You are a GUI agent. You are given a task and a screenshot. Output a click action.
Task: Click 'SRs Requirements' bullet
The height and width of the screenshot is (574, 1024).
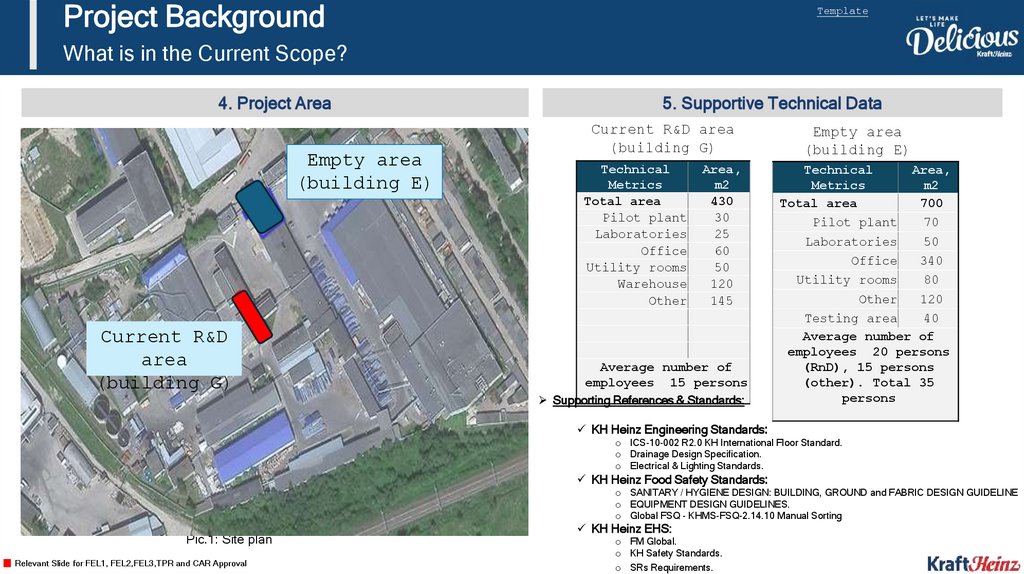[671, 567]
